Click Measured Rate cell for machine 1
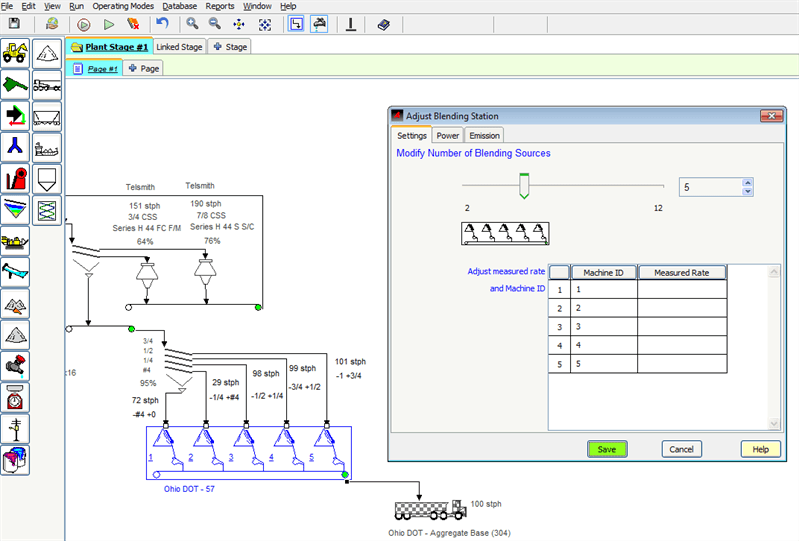 click(x=681, y=290)
